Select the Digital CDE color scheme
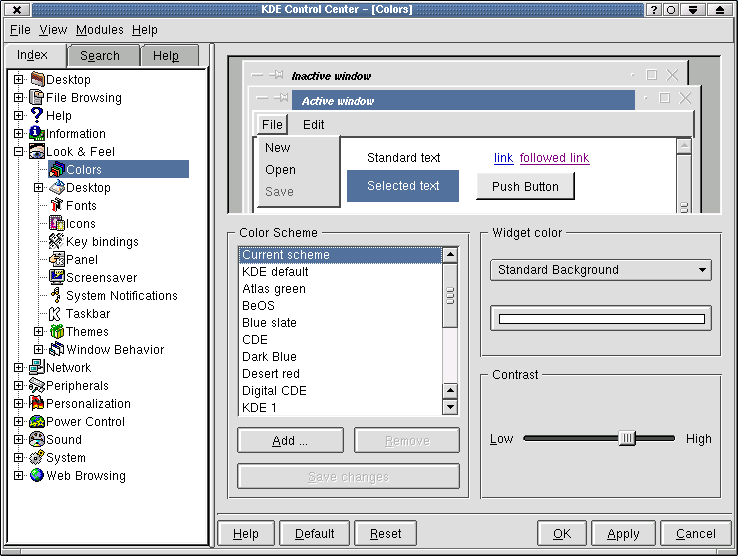The height and width of the screenshot is (556, 738). point(340,390)
